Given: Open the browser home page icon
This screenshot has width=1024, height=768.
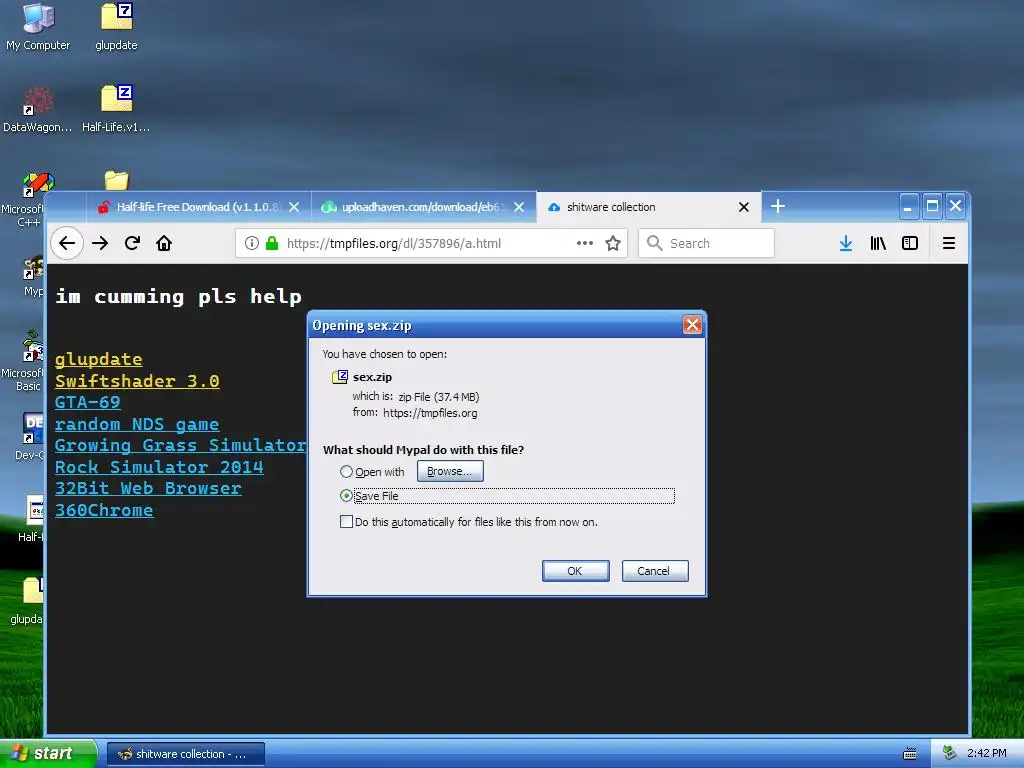Looking at the screenshot, I should click(x=164, y=244).
